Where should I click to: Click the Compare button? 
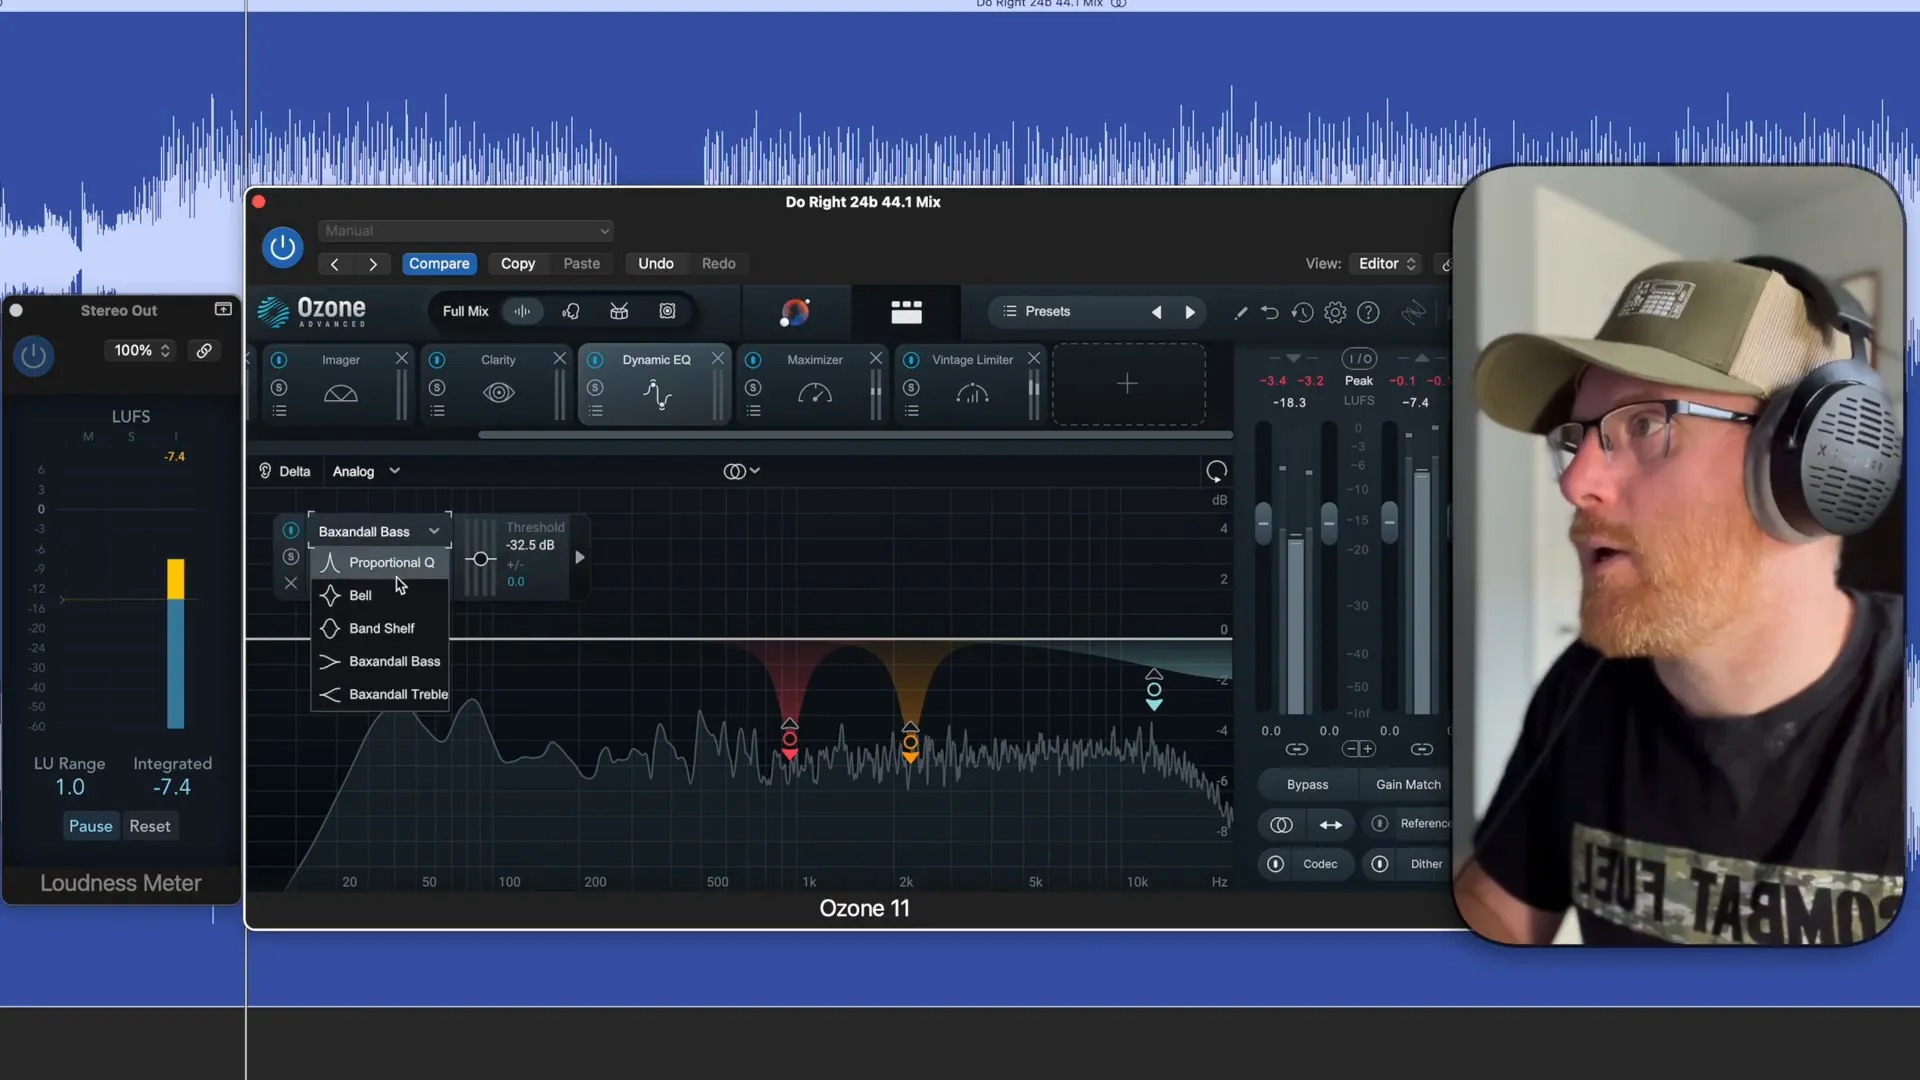click(439, 264)
